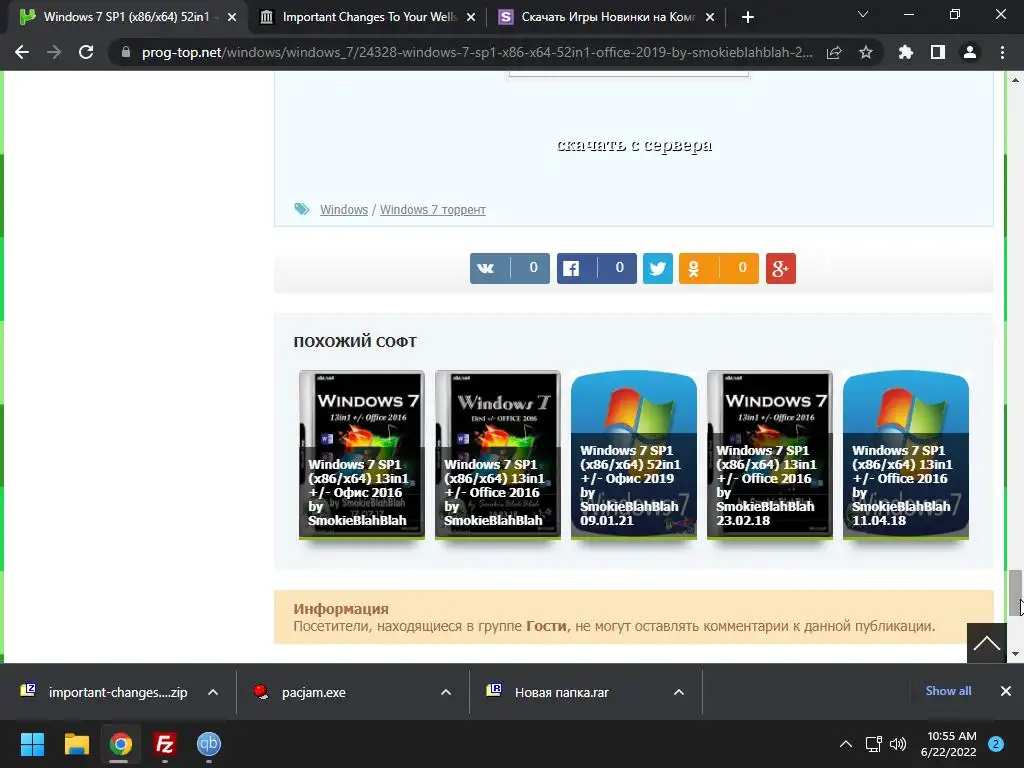The image size is (1024, 768).
Task: Open downloaded pacjam.exe
Action: tap(300, 692)
